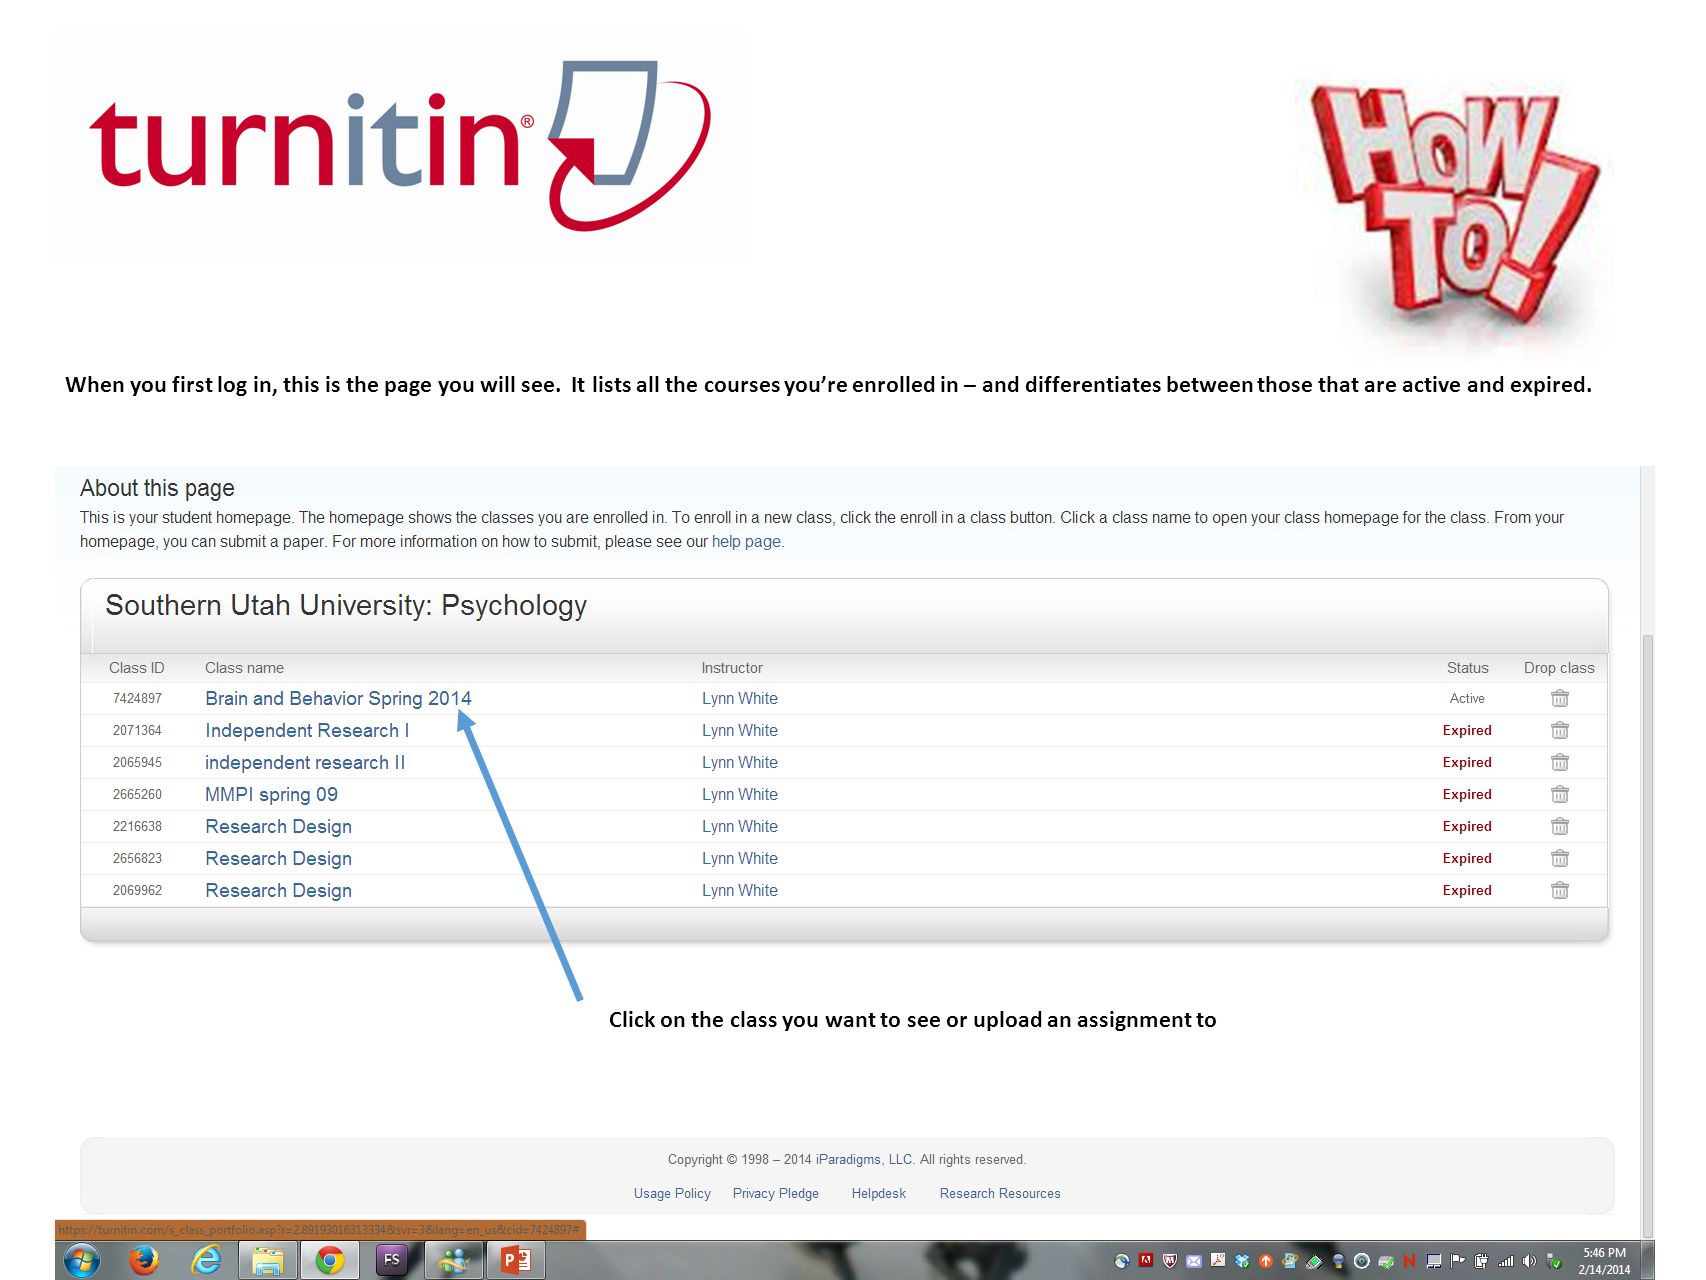Drop the Brain and Behavior Spring 2014 class
This screenshot has height=1280, width=1706.
pos(1559,698)
